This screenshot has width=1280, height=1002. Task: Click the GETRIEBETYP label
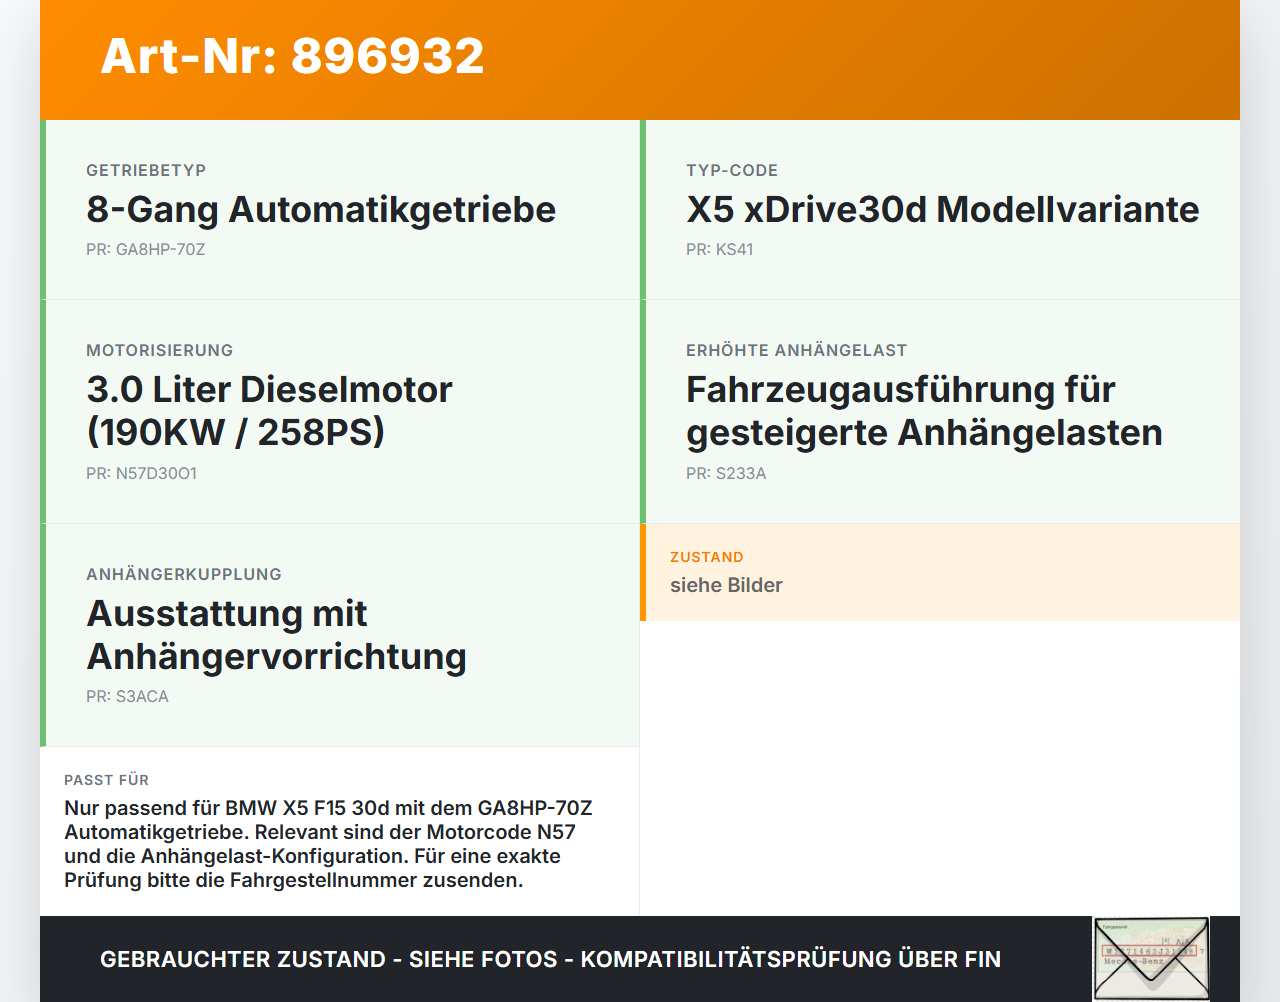[146, 170]
